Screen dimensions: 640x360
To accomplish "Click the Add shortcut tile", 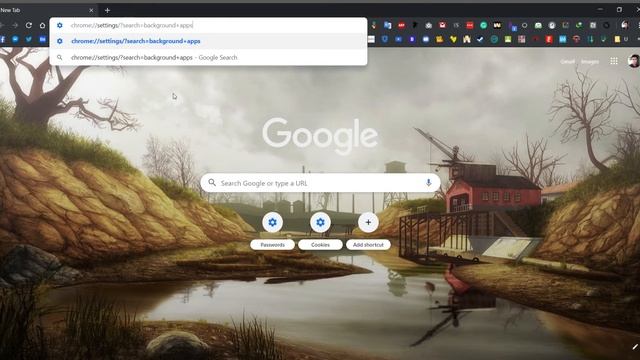I will pyautogui.click(x=368, y=230).
